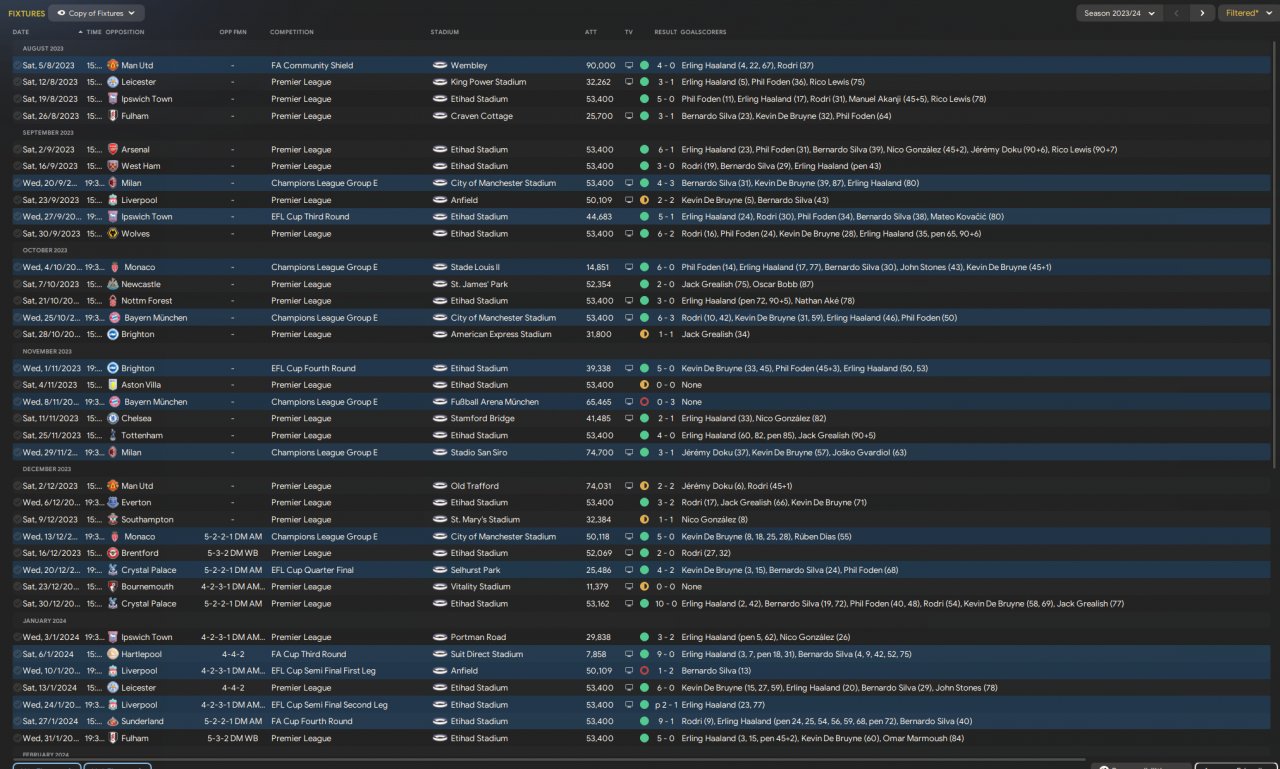
Task: Click the stadium icon beside Stade Louis II
Action: [x=439, y=267]
